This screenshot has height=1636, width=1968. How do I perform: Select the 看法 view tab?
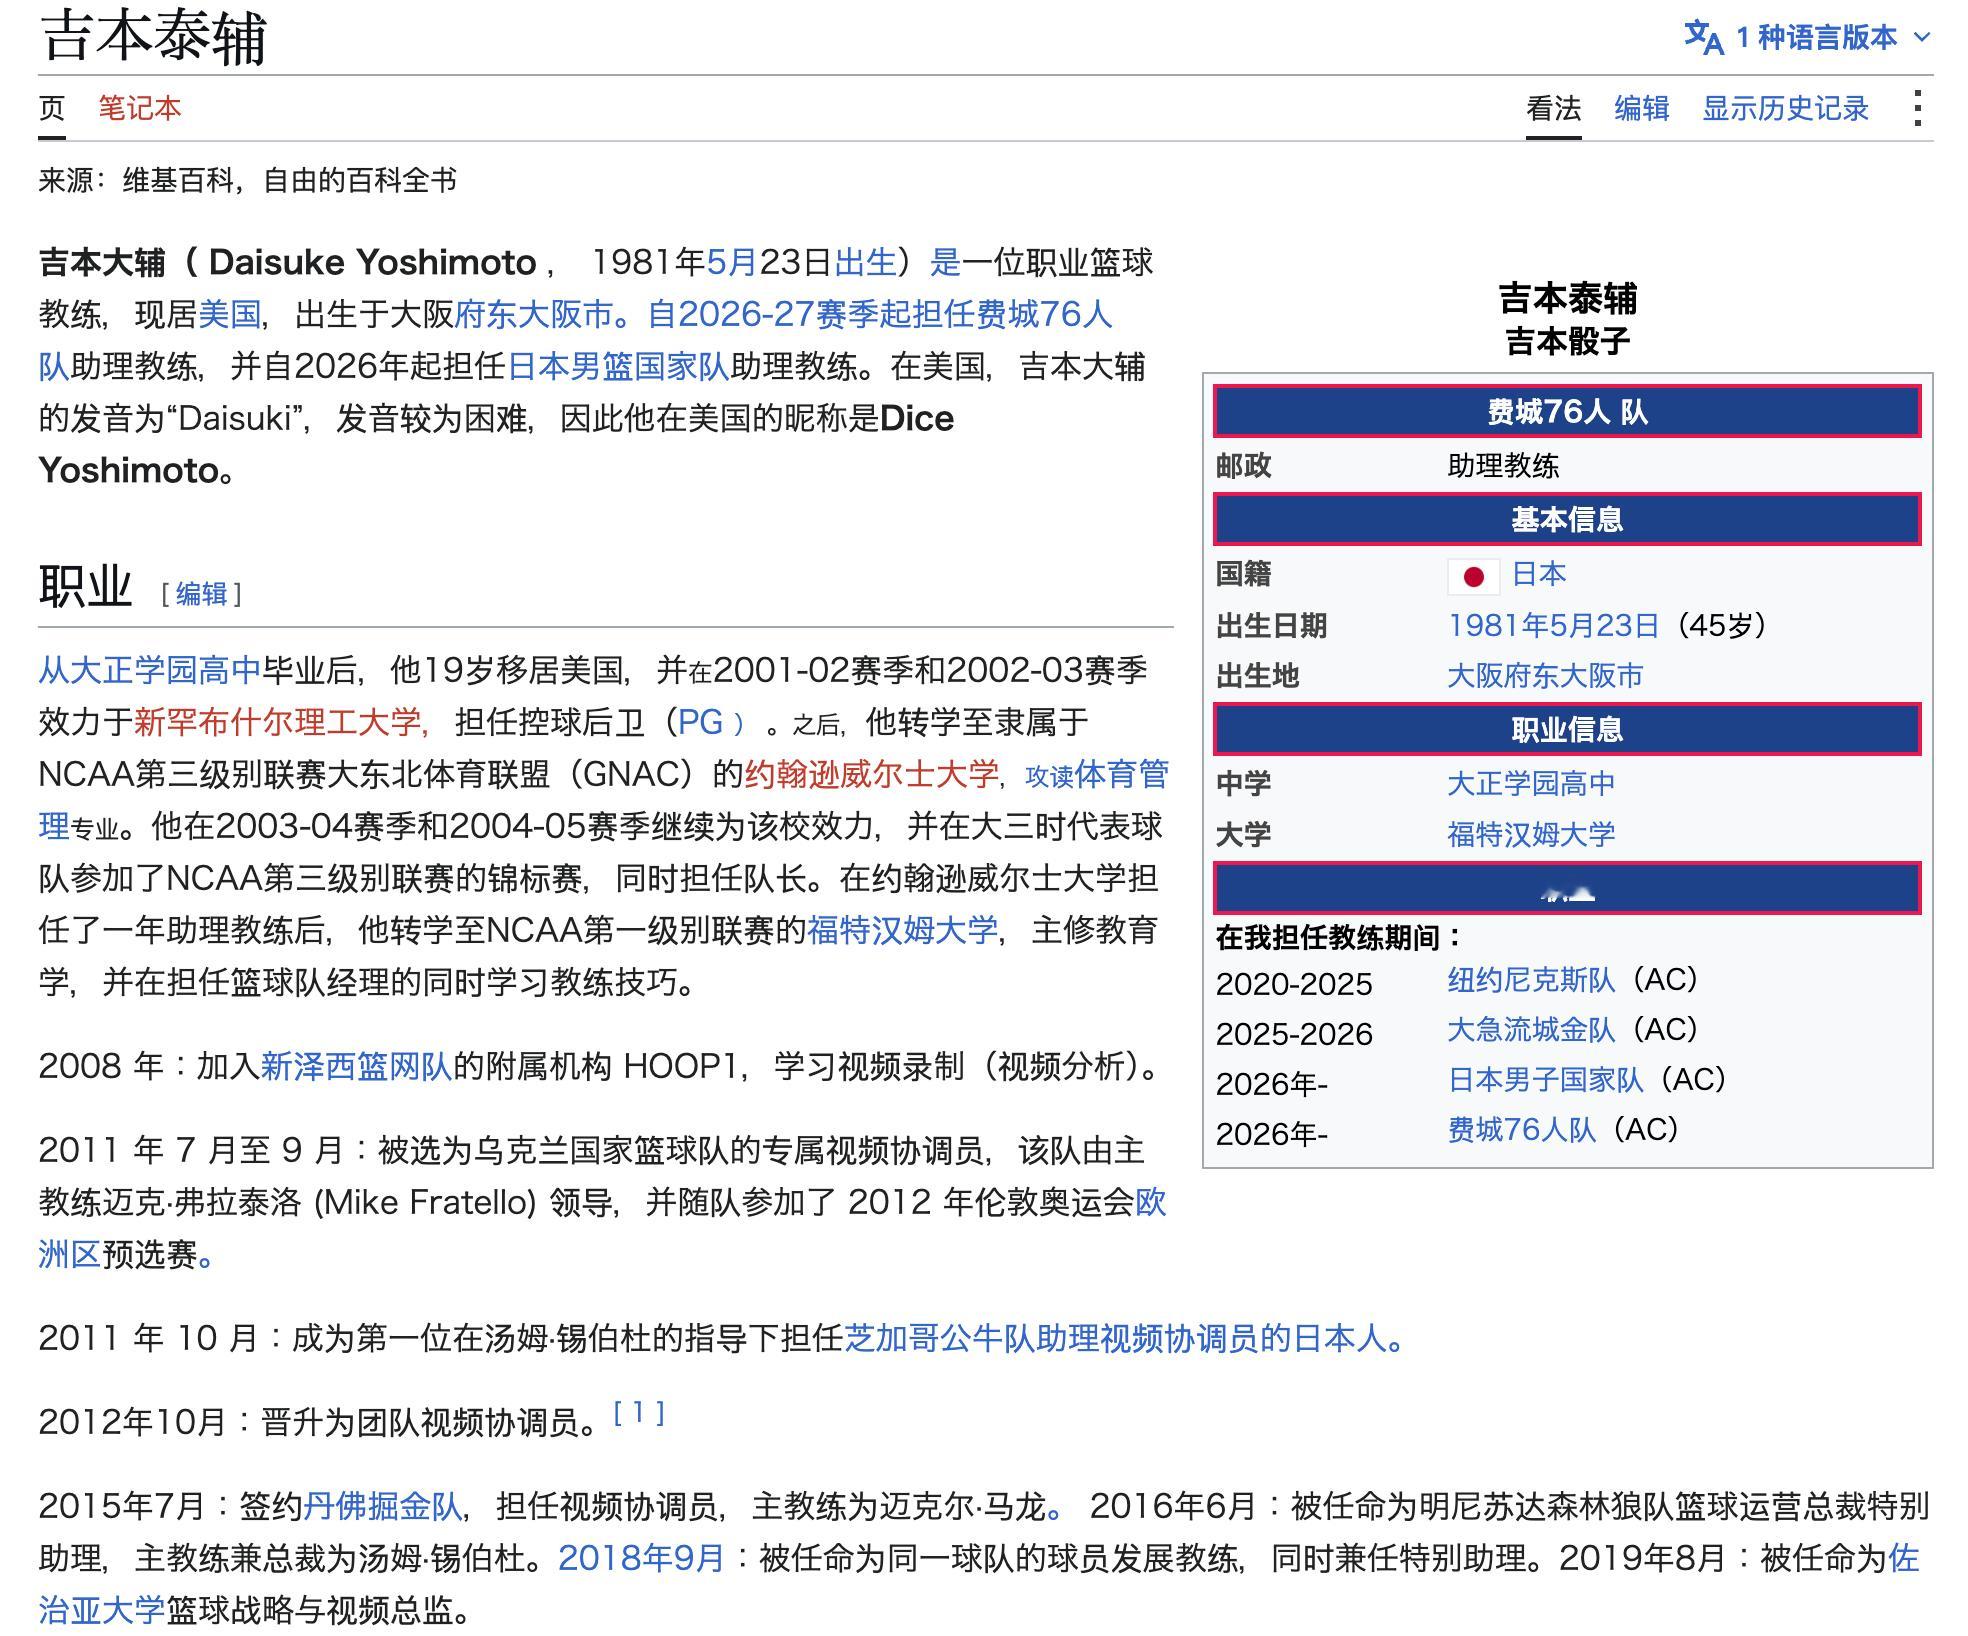coord(1553,108)
